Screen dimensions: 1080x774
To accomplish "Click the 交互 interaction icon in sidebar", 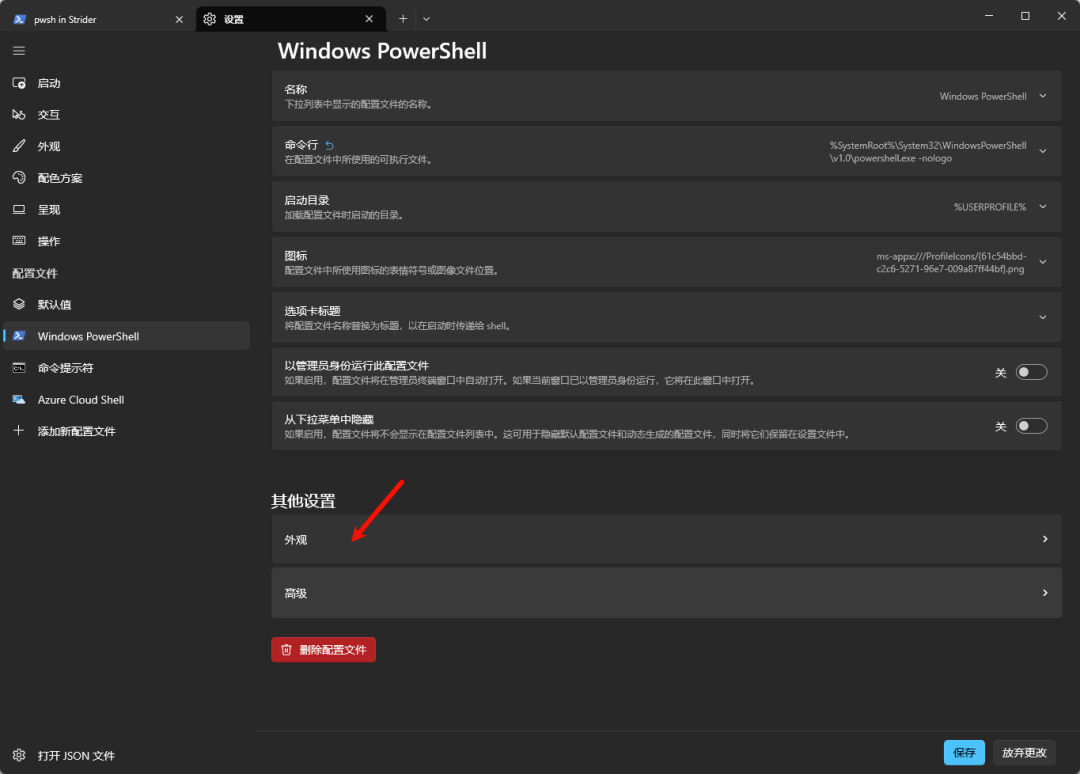I will pyautogui.click(x=19, y=114).
